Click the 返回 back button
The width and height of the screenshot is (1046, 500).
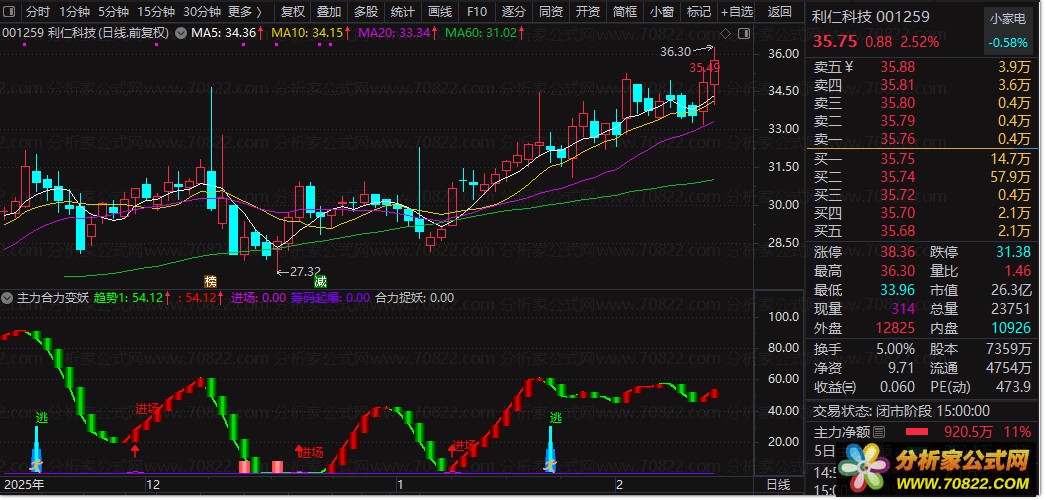pyautogui.click(x=779, y=12)
